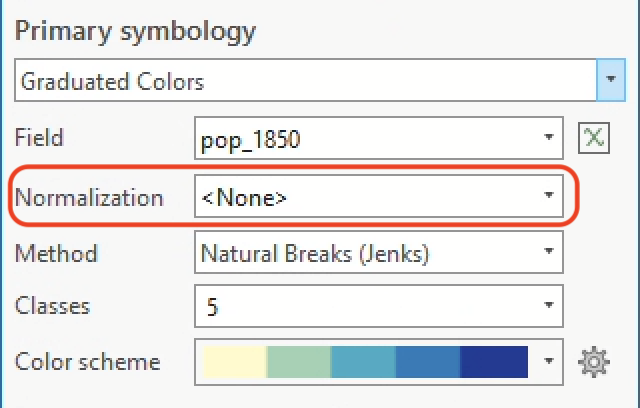Click the Graduated Colors text box
Image resolution: width=640 pixels, height=408 pixels.
click(x=300, y=80)
